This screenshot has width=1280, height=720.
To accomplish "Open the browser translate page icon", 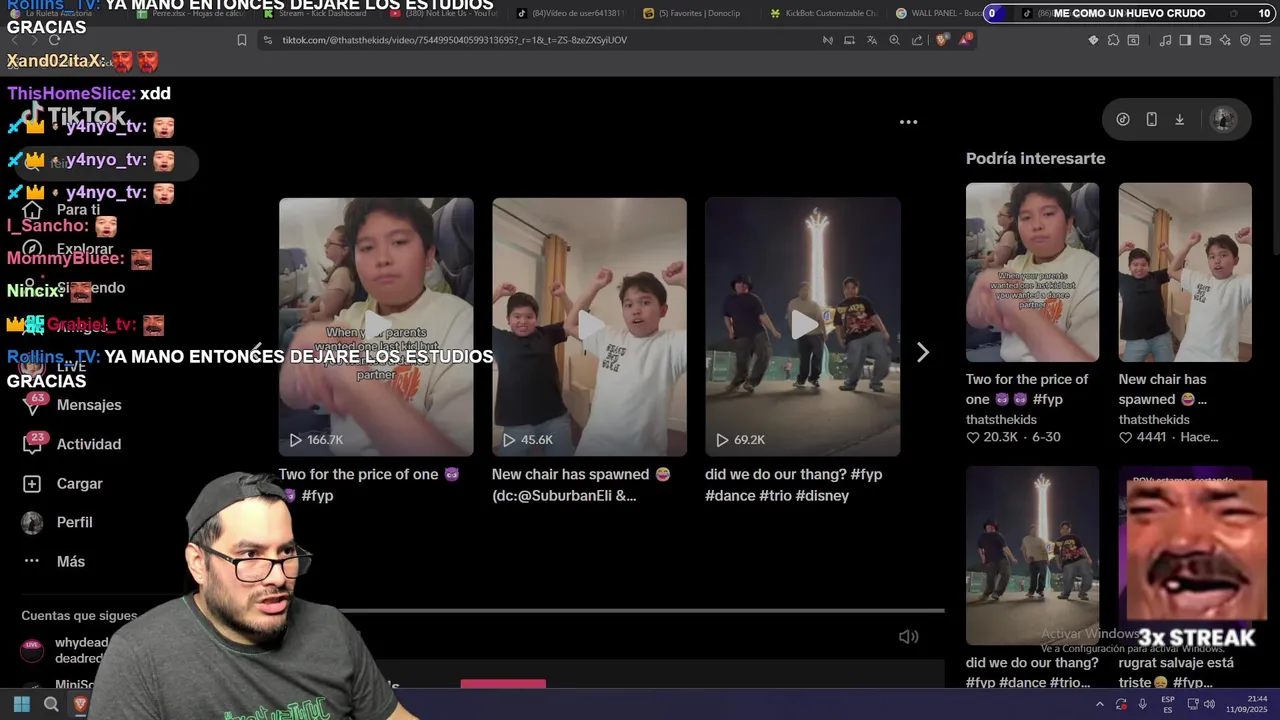I will pyautogui.click(x=871, y=40).
